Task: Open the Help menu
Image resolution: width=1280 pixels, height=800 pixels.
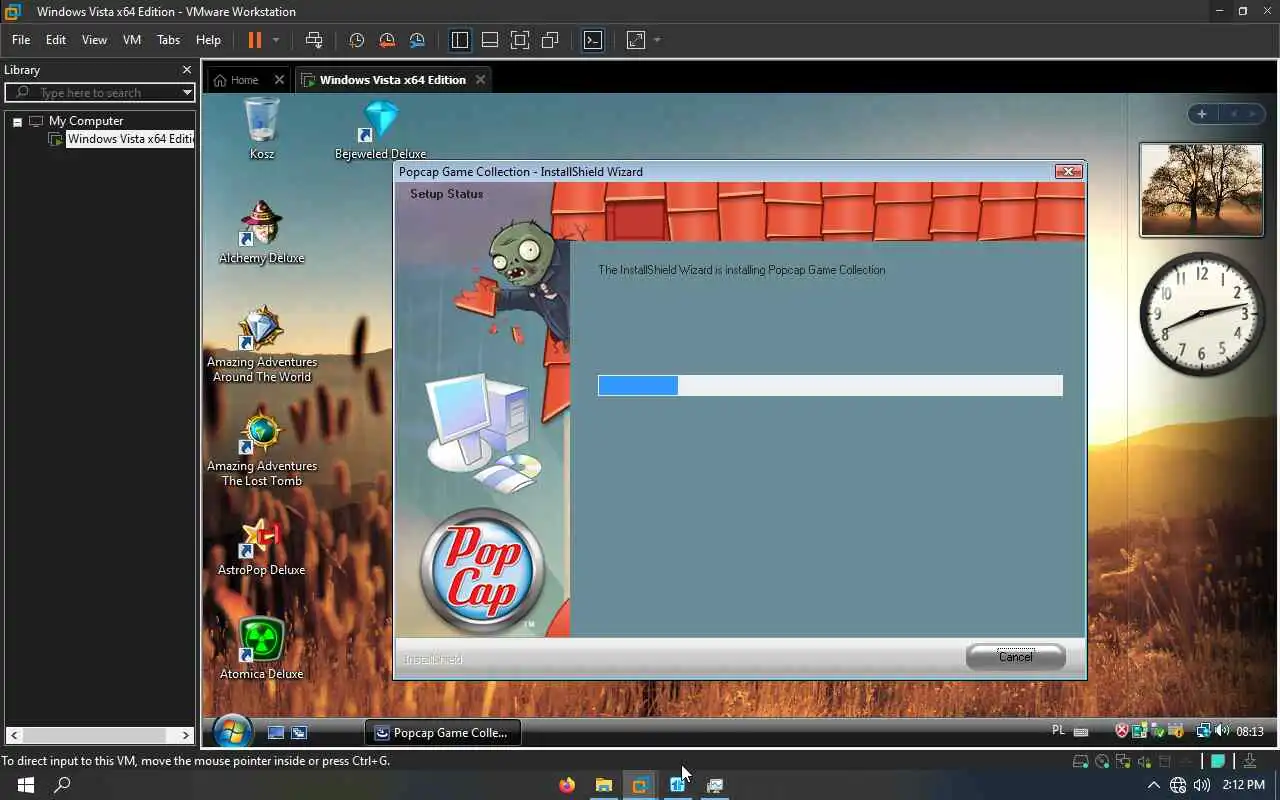Action: [x=208, y=40]
